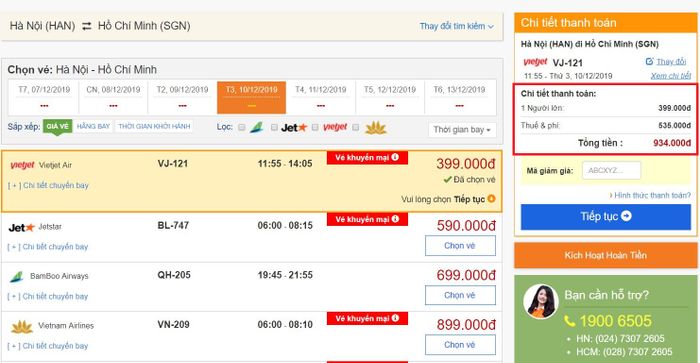Open the Thay đổi flight link

pos(671,62)
